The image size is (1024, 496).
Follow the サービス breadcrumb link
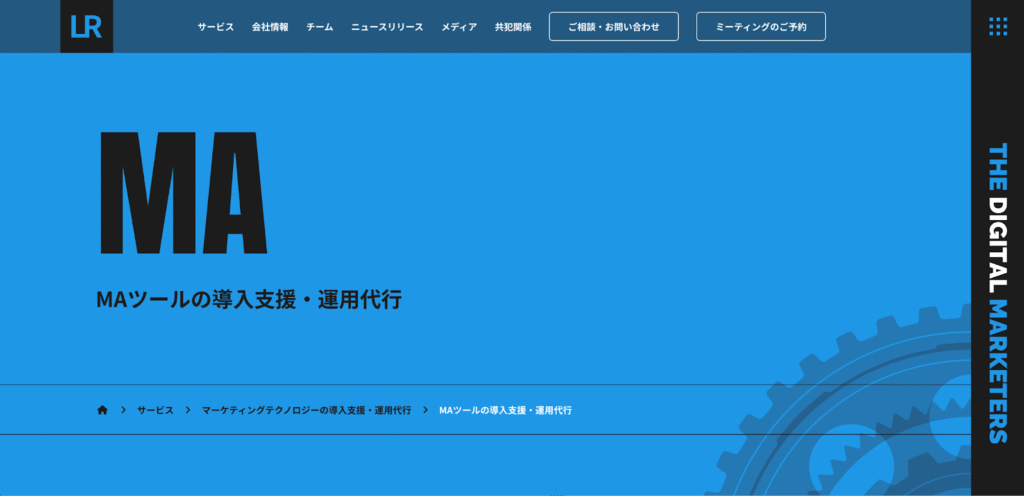click(155, 410)
